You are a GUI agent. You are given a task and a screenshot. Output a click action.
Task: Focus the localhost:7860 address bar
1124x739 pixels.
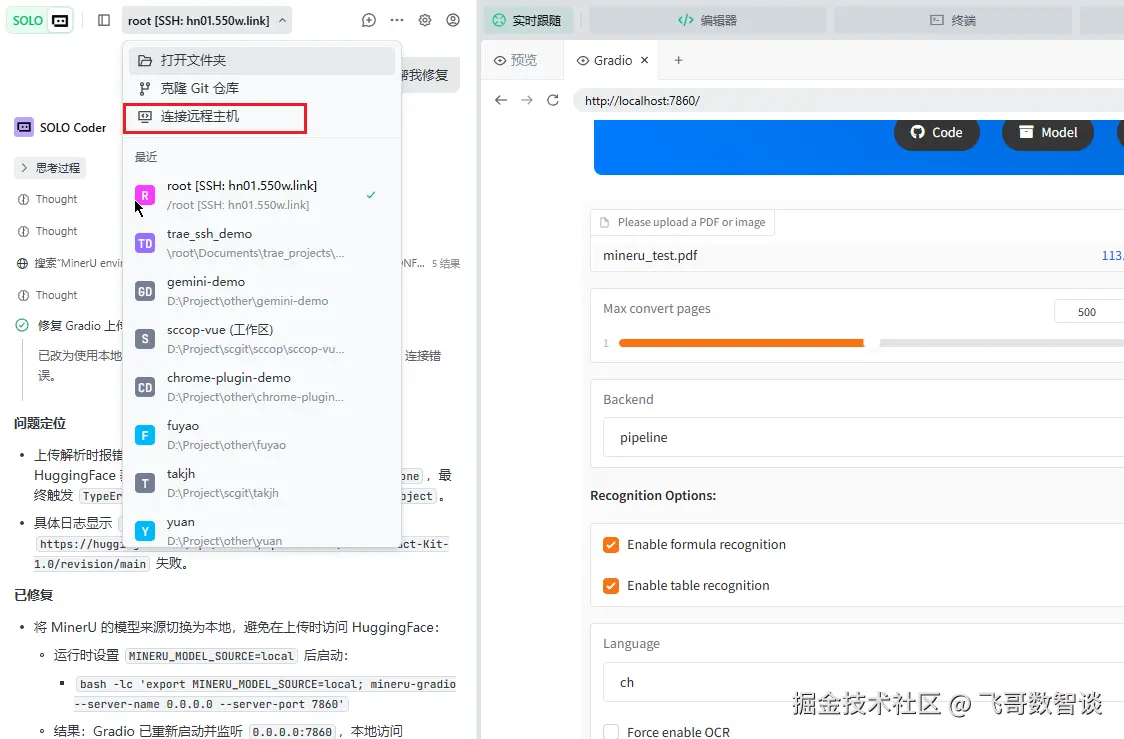tap(849, 100)
